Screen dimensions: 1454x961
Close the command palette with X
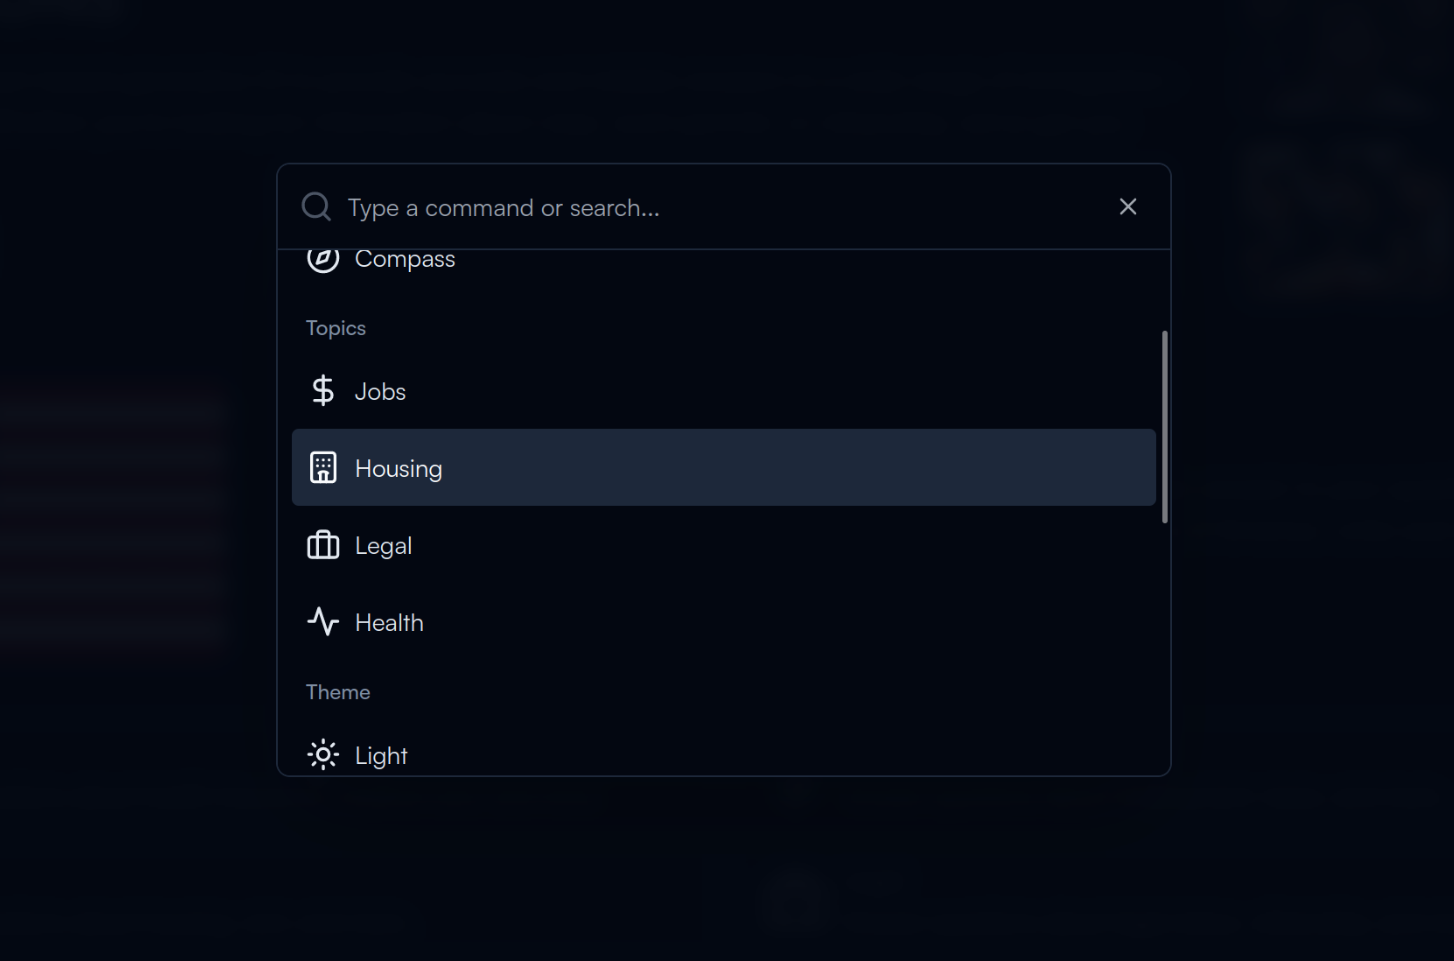point(1128,207)
